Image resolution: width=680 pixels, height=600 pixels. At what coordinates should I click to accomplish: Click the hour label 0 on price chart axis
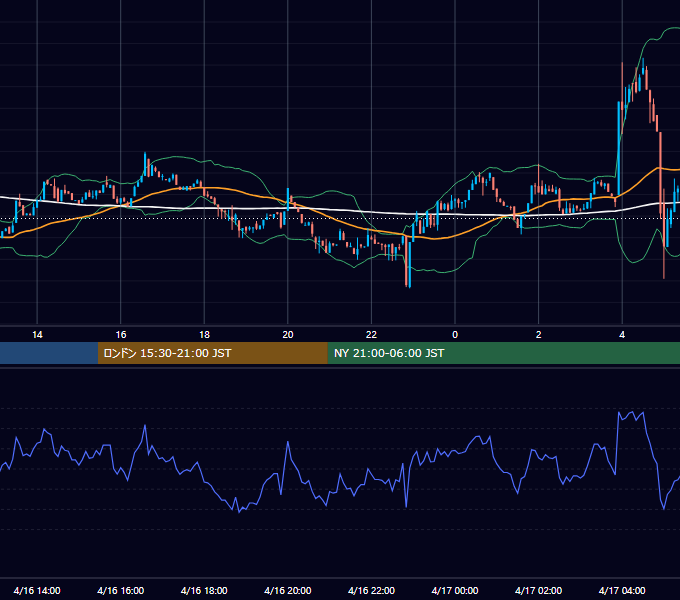click(x=455, y=335)
